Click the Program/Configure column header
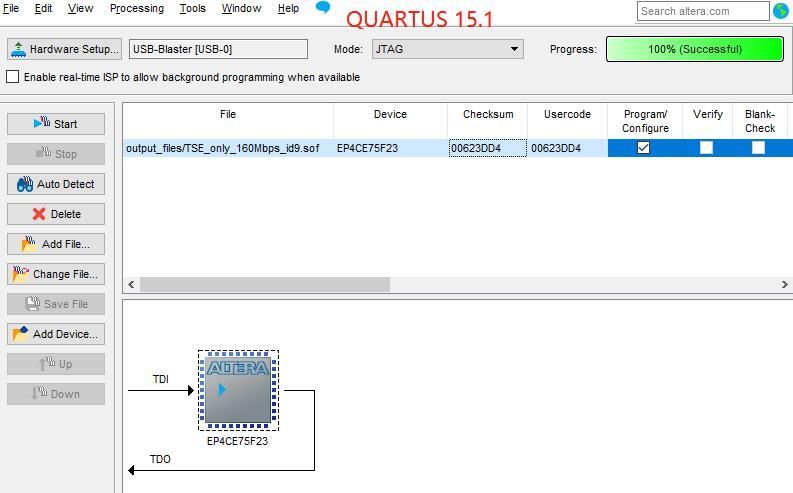The image size is (793, 493). tap(645, 121)
